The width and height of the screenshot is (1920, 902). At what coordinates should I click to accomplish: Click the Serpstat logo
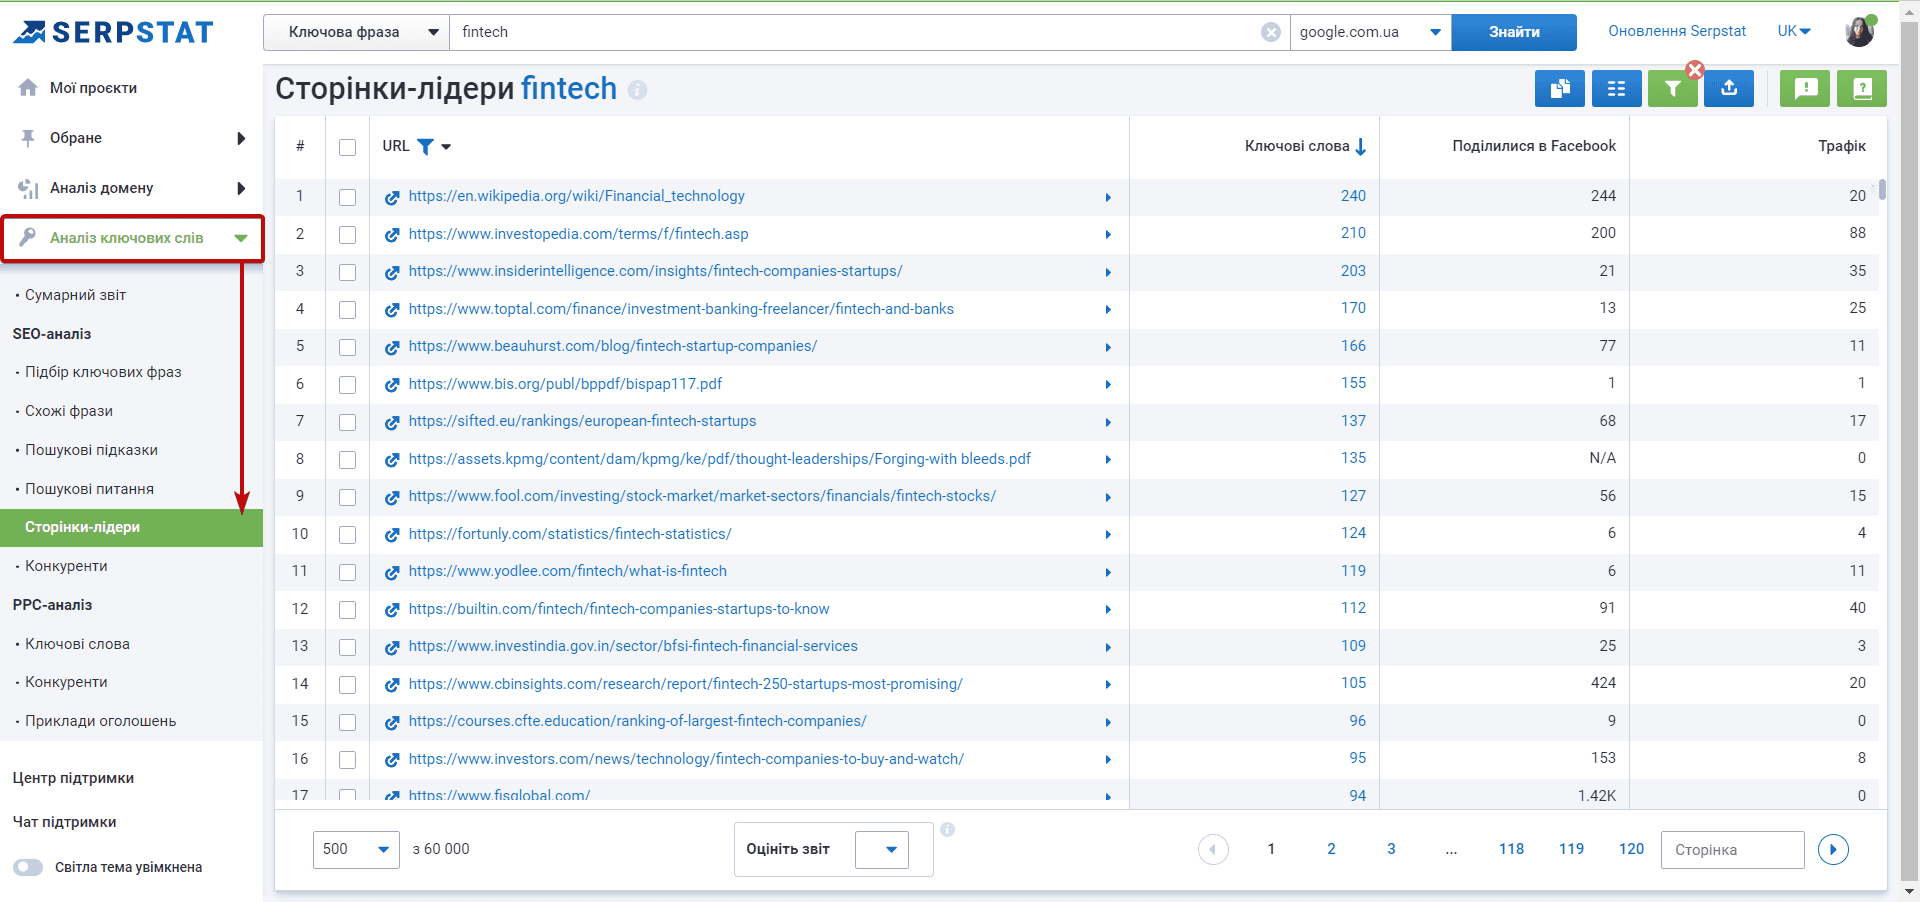pos(113,32)
